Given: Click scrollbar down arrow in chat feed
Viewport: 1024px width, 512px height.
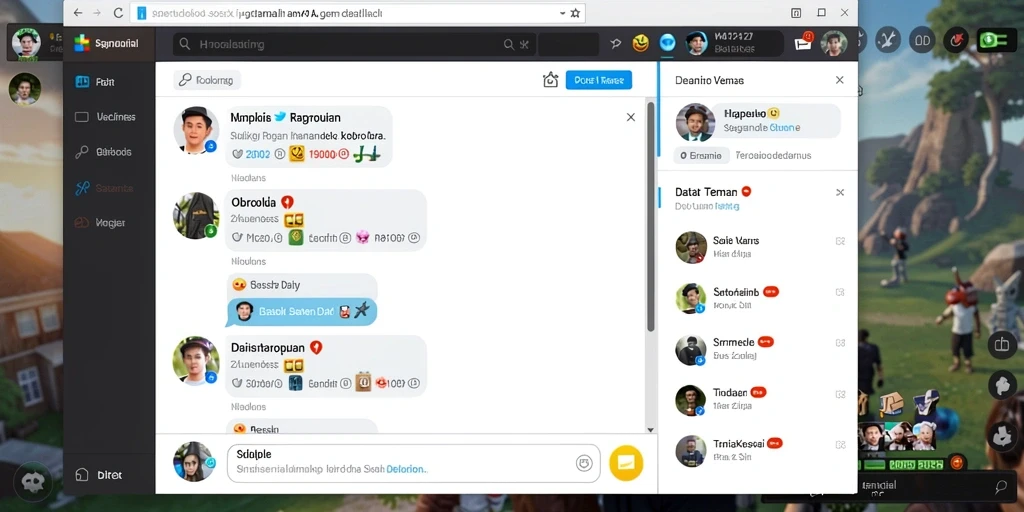Looking at the screenshot, I should pos(650,429).
